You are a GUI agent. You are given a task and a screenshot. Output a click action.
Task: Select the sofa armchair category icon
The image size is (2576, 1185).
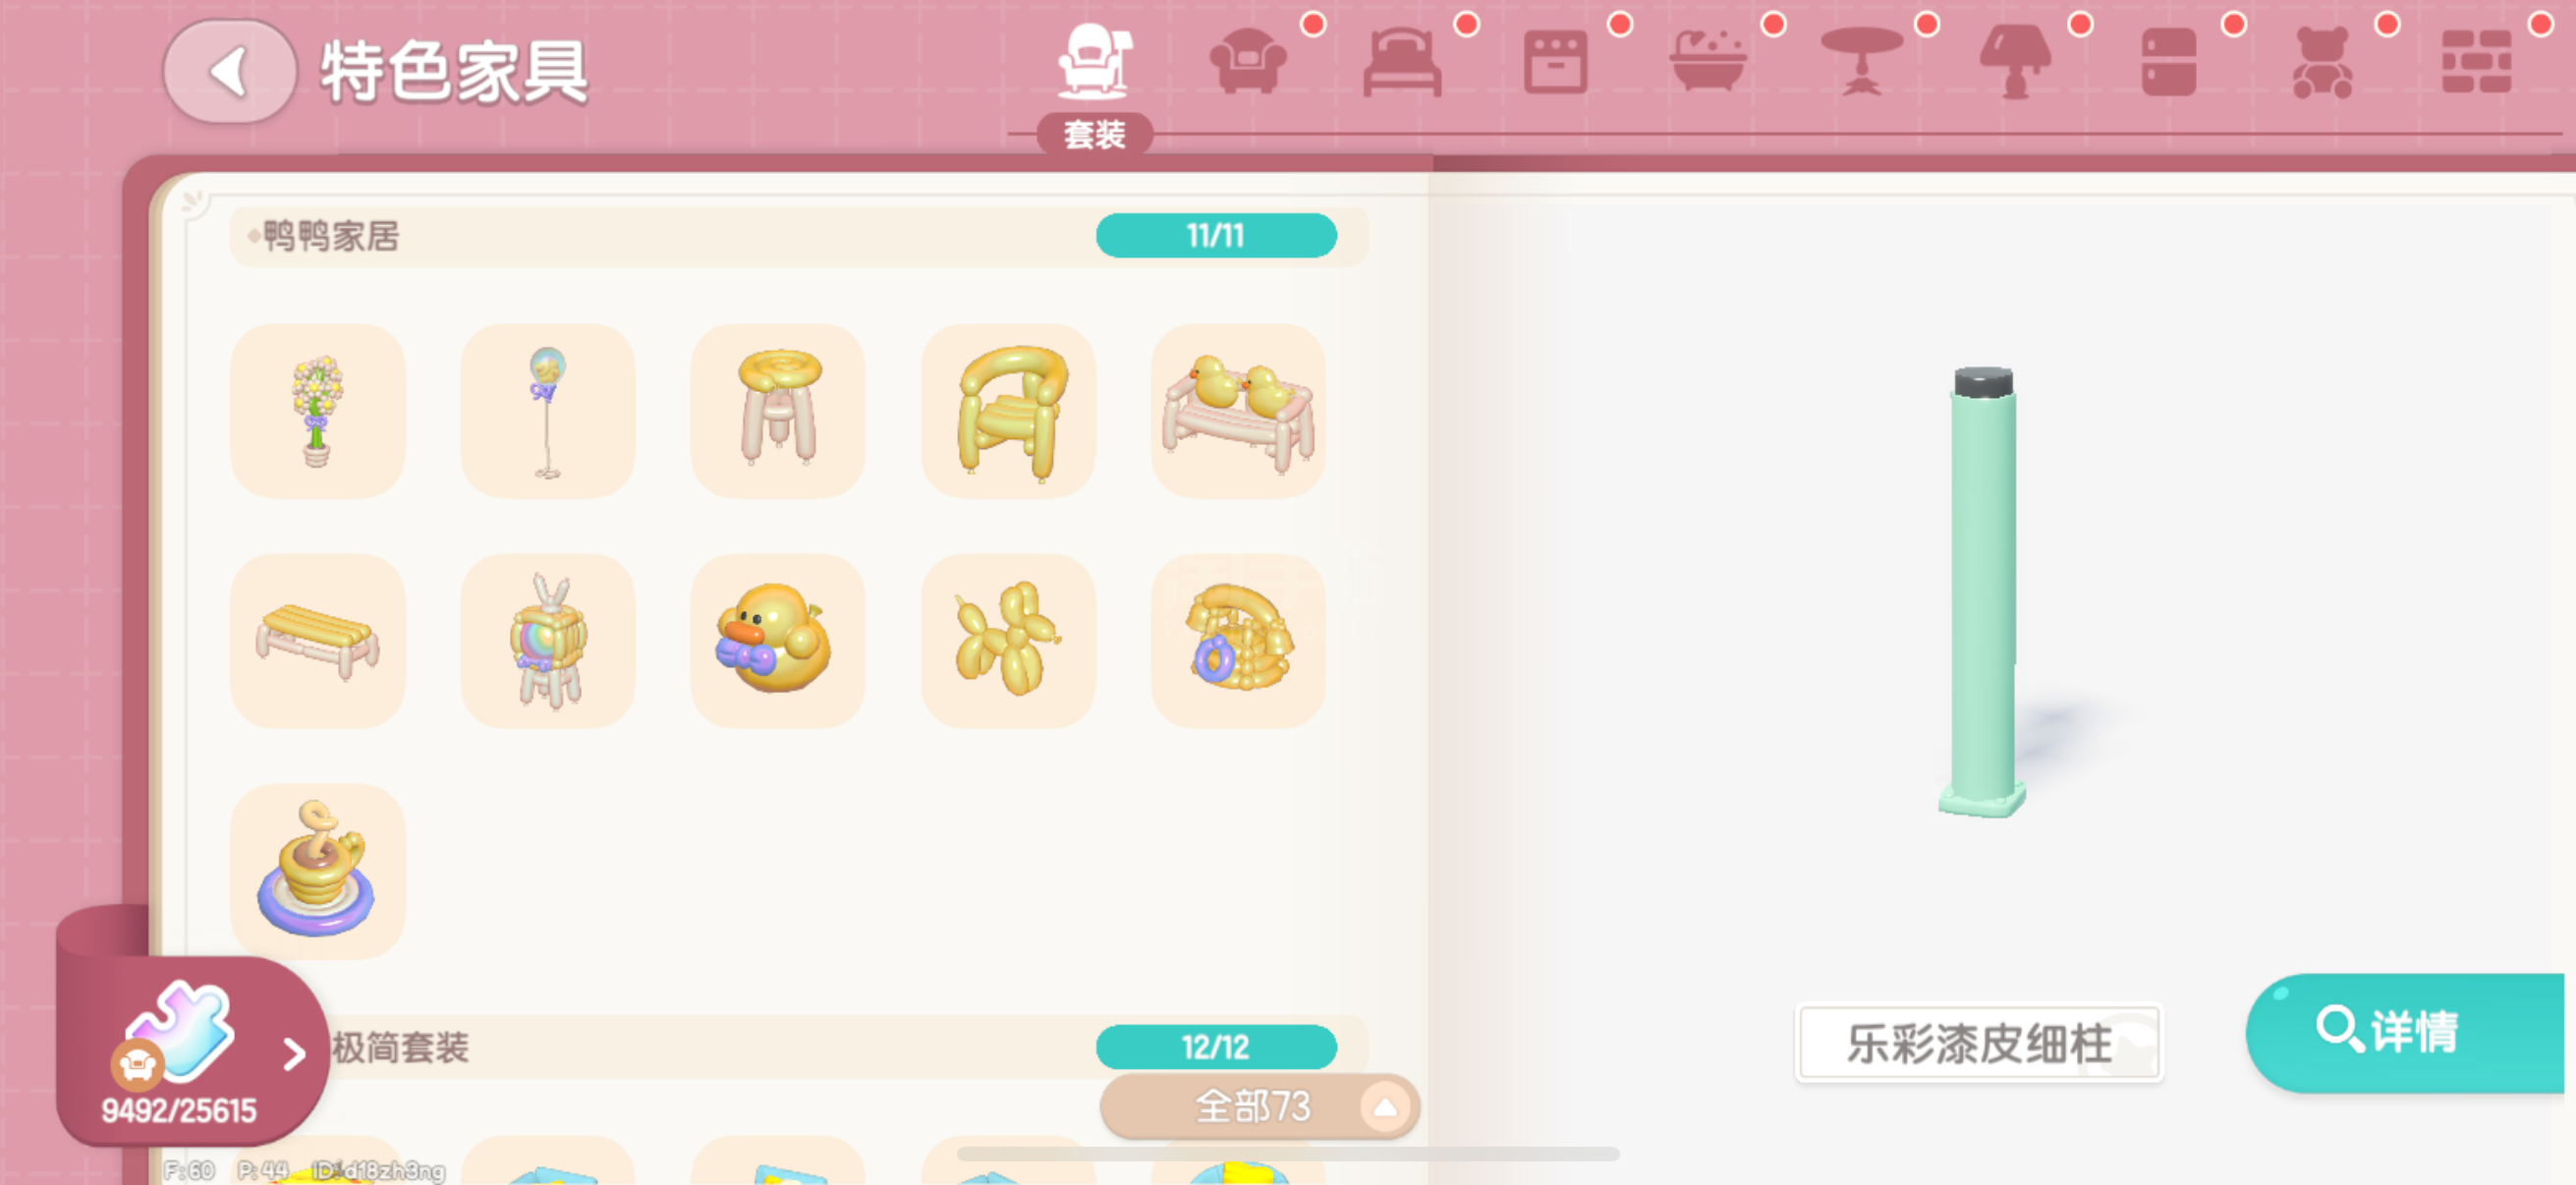point(1248,62)
